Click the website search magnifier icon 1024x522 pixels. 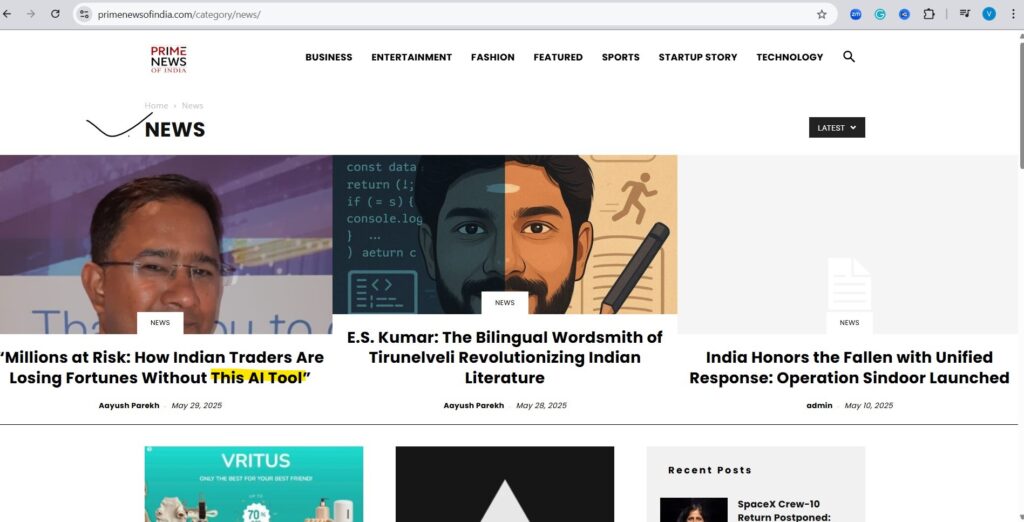[x=848, y=57]
